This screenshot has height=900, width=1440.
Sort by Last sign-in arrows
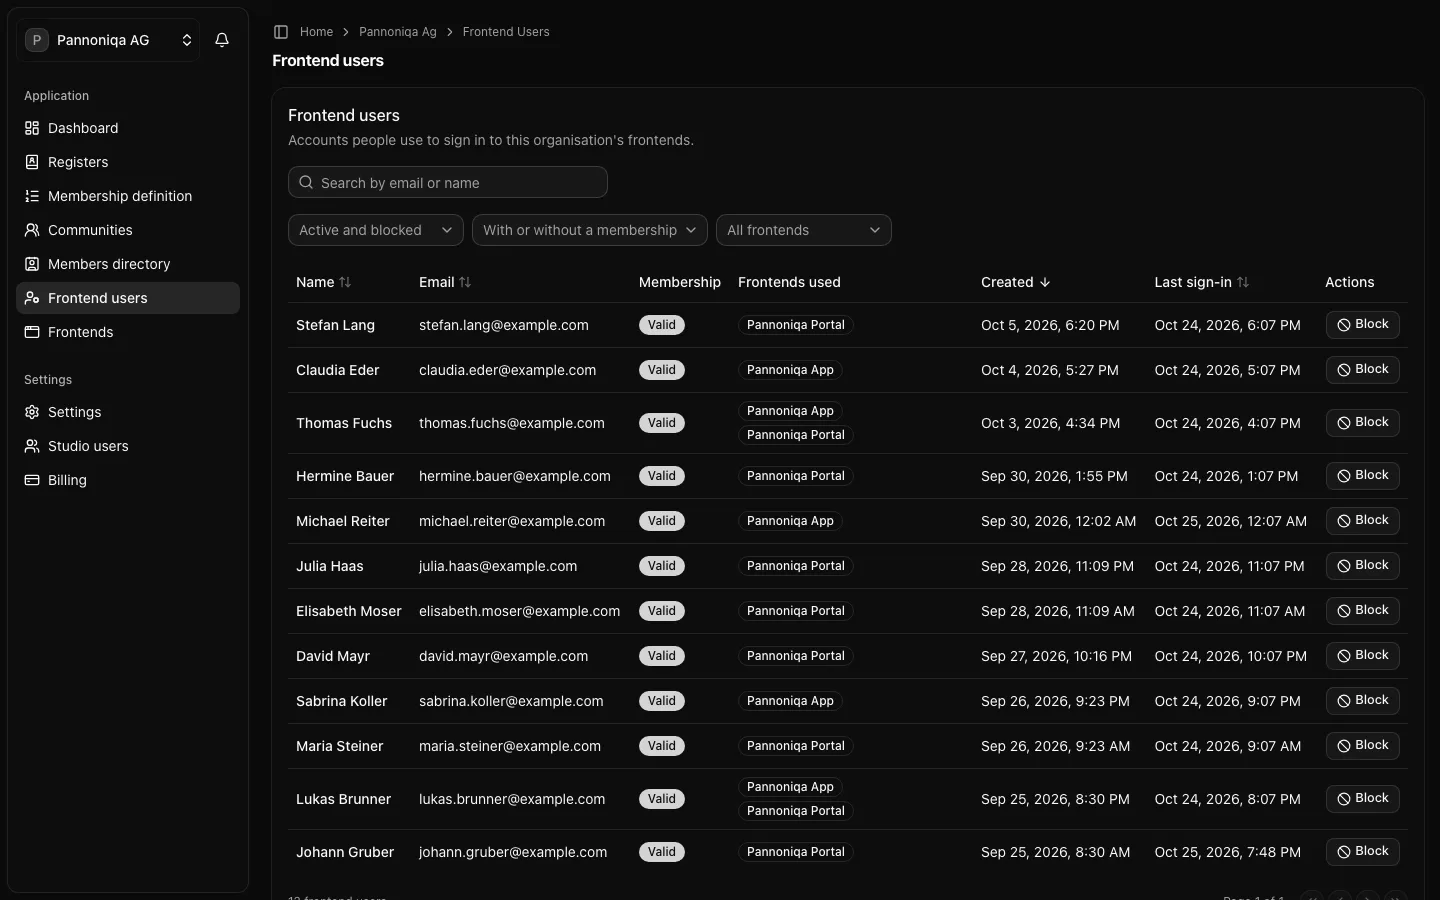(1243, 282)
